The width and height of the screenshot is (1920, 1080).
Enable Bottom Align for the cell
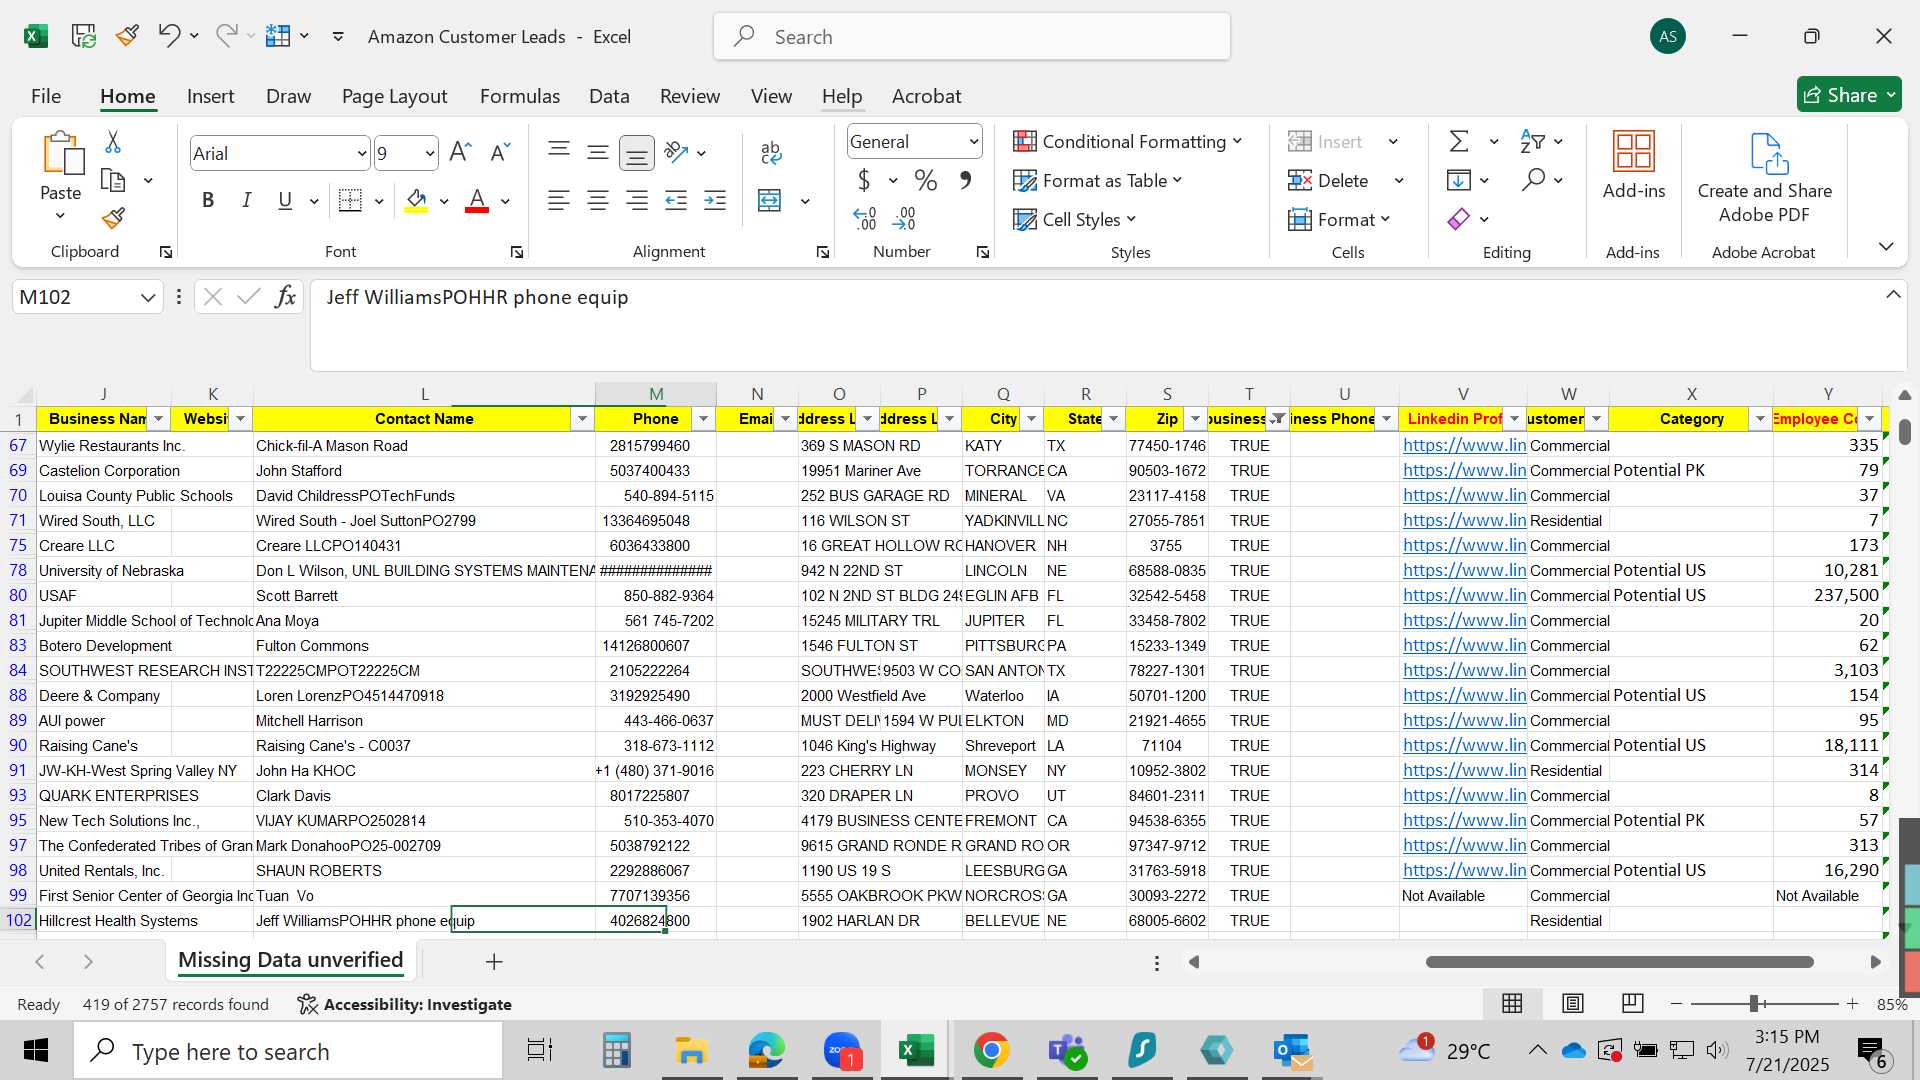click(x=637, y=152)
